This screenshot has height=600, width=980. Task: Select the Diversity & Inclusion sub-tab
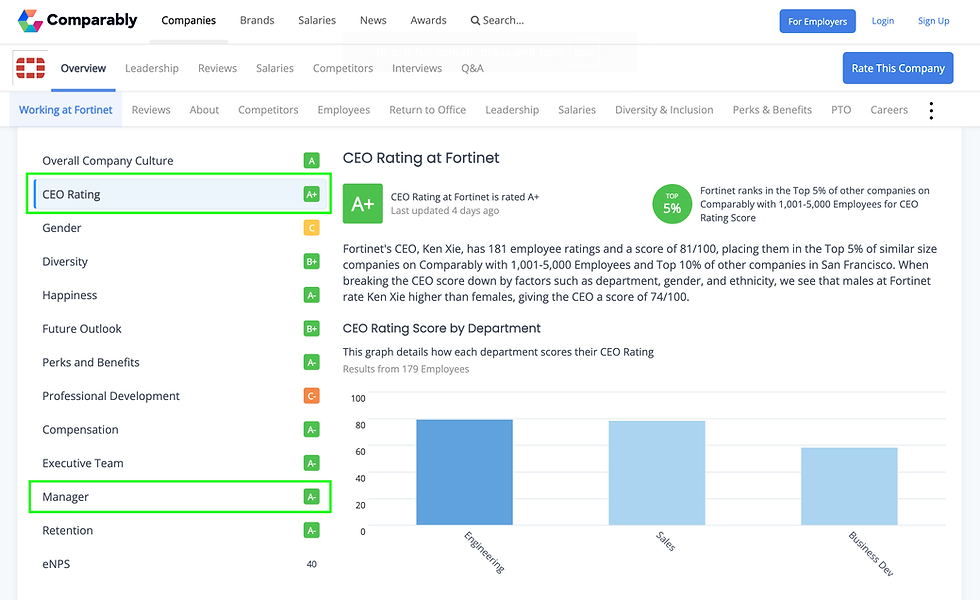664,110
